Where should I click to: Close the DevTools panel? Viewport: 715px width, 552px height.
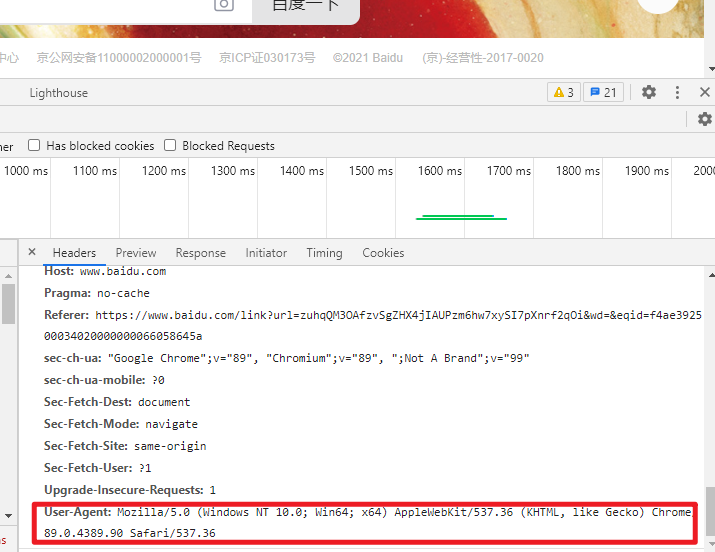705,93
